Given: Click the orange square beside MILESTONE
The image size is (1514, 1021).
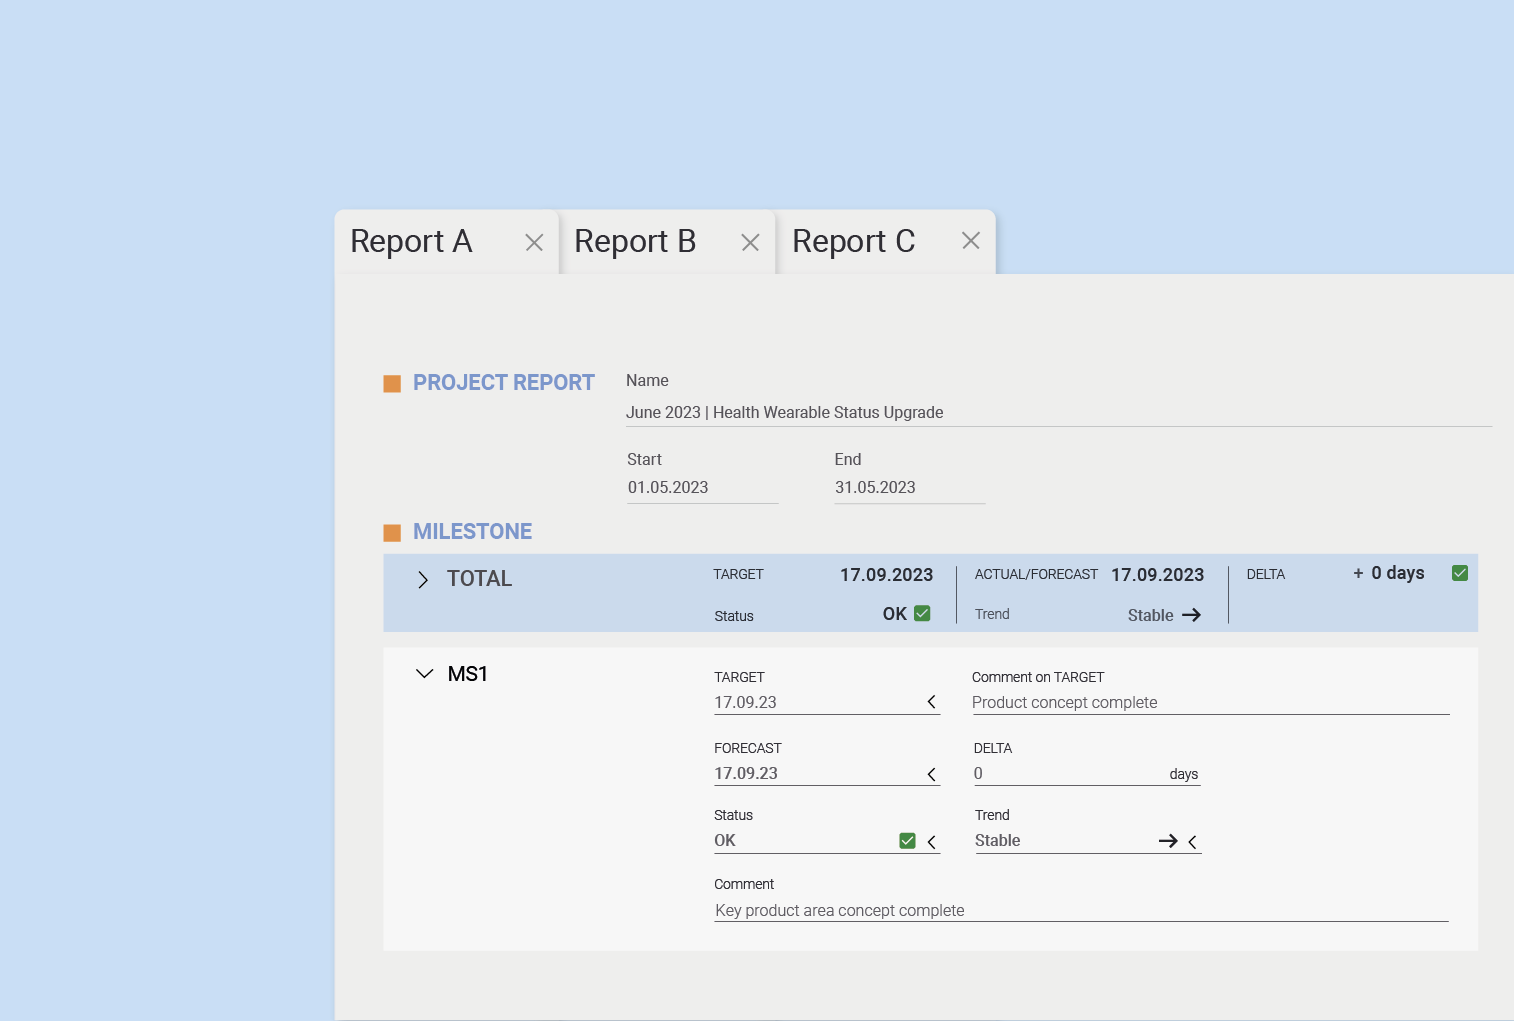Looking at the screenshot, I should [x=392, y=533].
